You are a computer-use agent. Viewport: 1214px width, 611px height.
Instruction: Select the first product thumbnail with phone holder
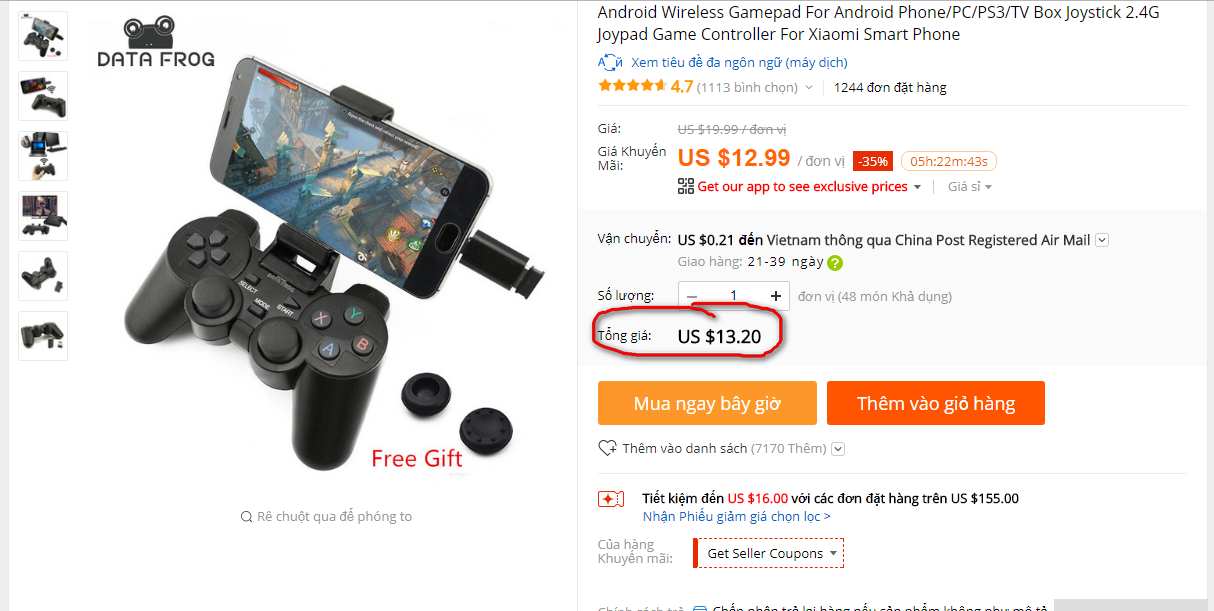click(x=43, y=36)
